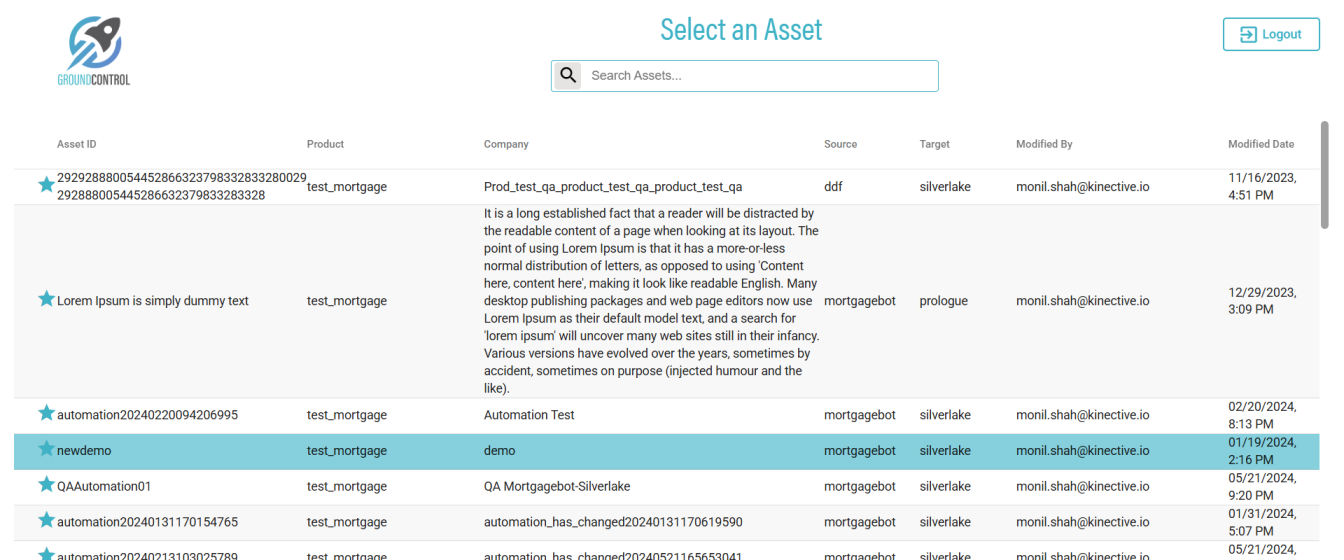Click the Ground Control rocket logo
Image resolution: width=1344 pixels, height=560 pixels.
point(94,50)
